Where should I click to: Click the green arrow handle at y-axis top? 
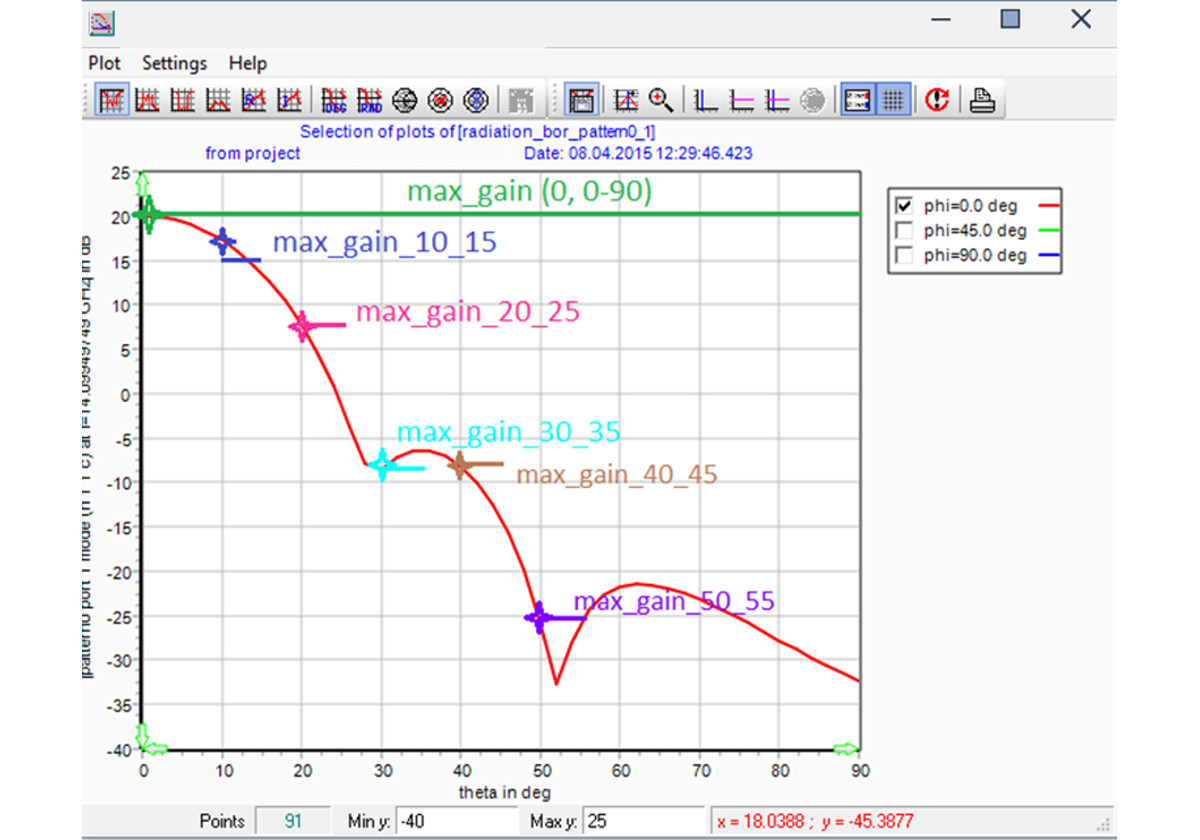(x=142, y=183)
